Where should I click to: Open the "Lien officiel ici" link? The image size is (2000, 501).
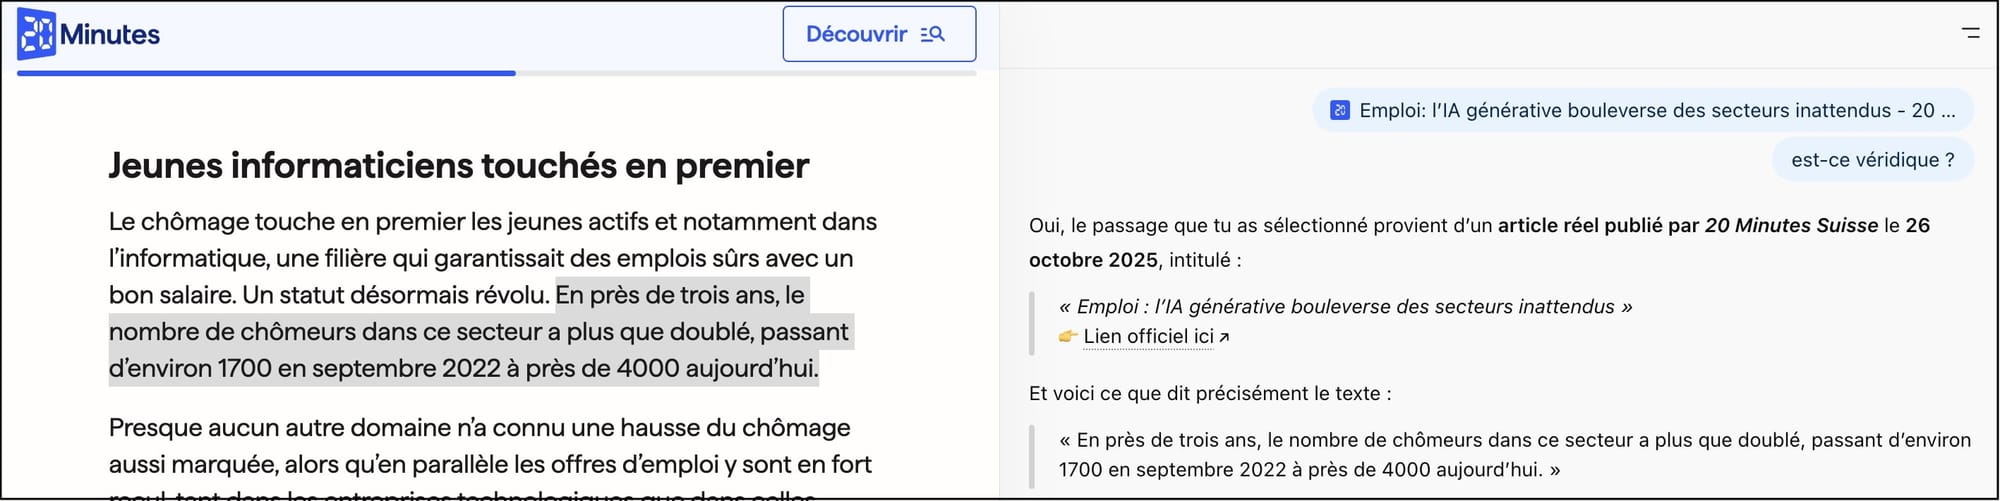1148,337
